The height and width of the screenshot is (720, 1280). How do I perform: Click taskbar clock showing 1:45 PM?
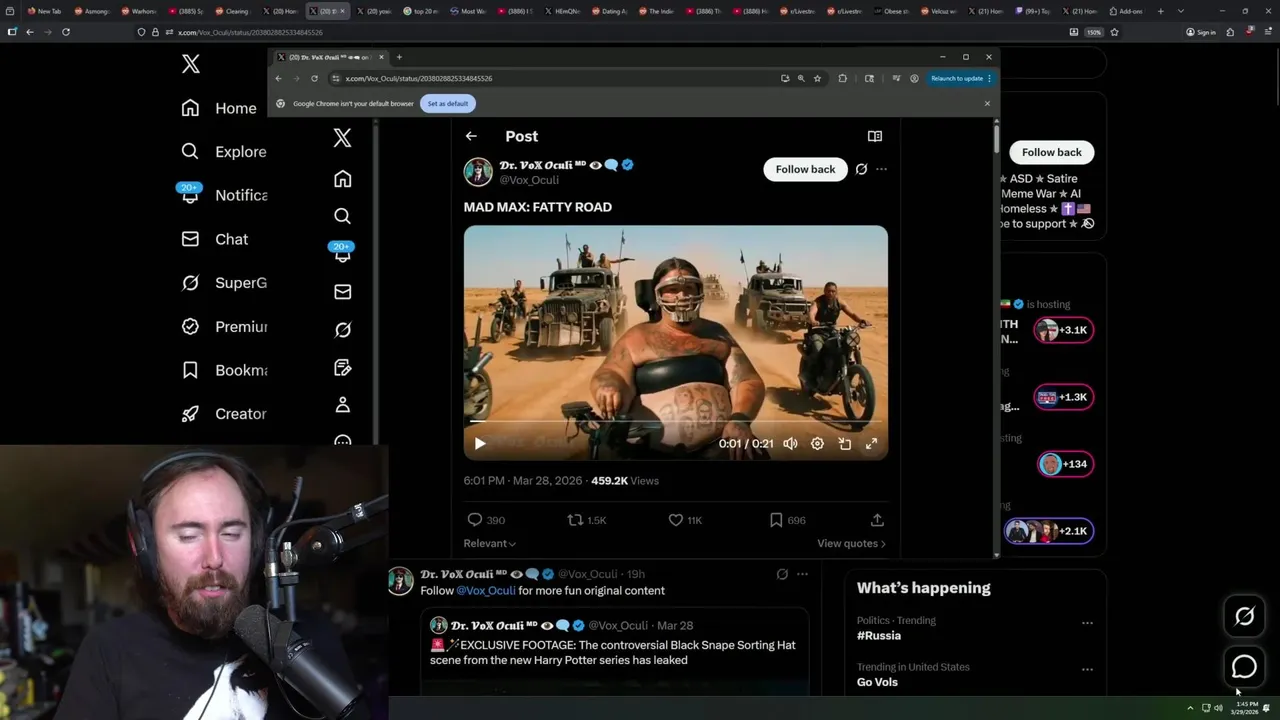1247,707
